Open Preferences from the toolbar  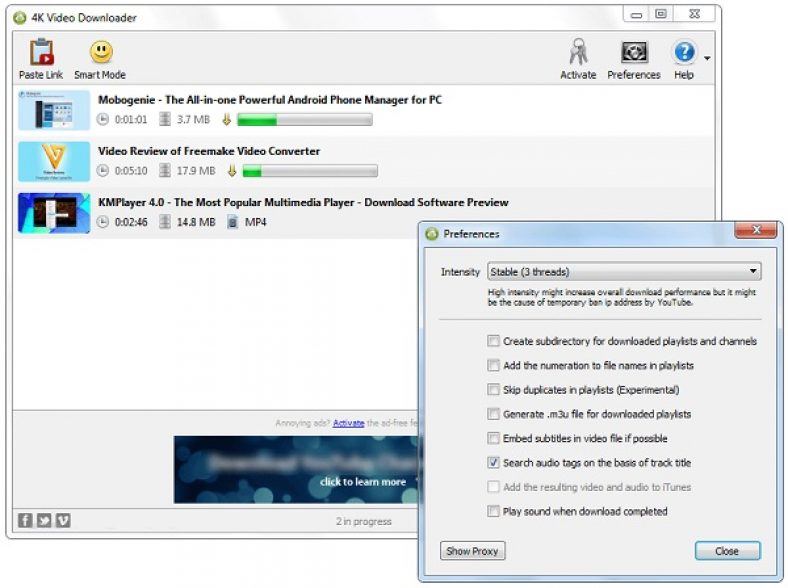[634, 52]
